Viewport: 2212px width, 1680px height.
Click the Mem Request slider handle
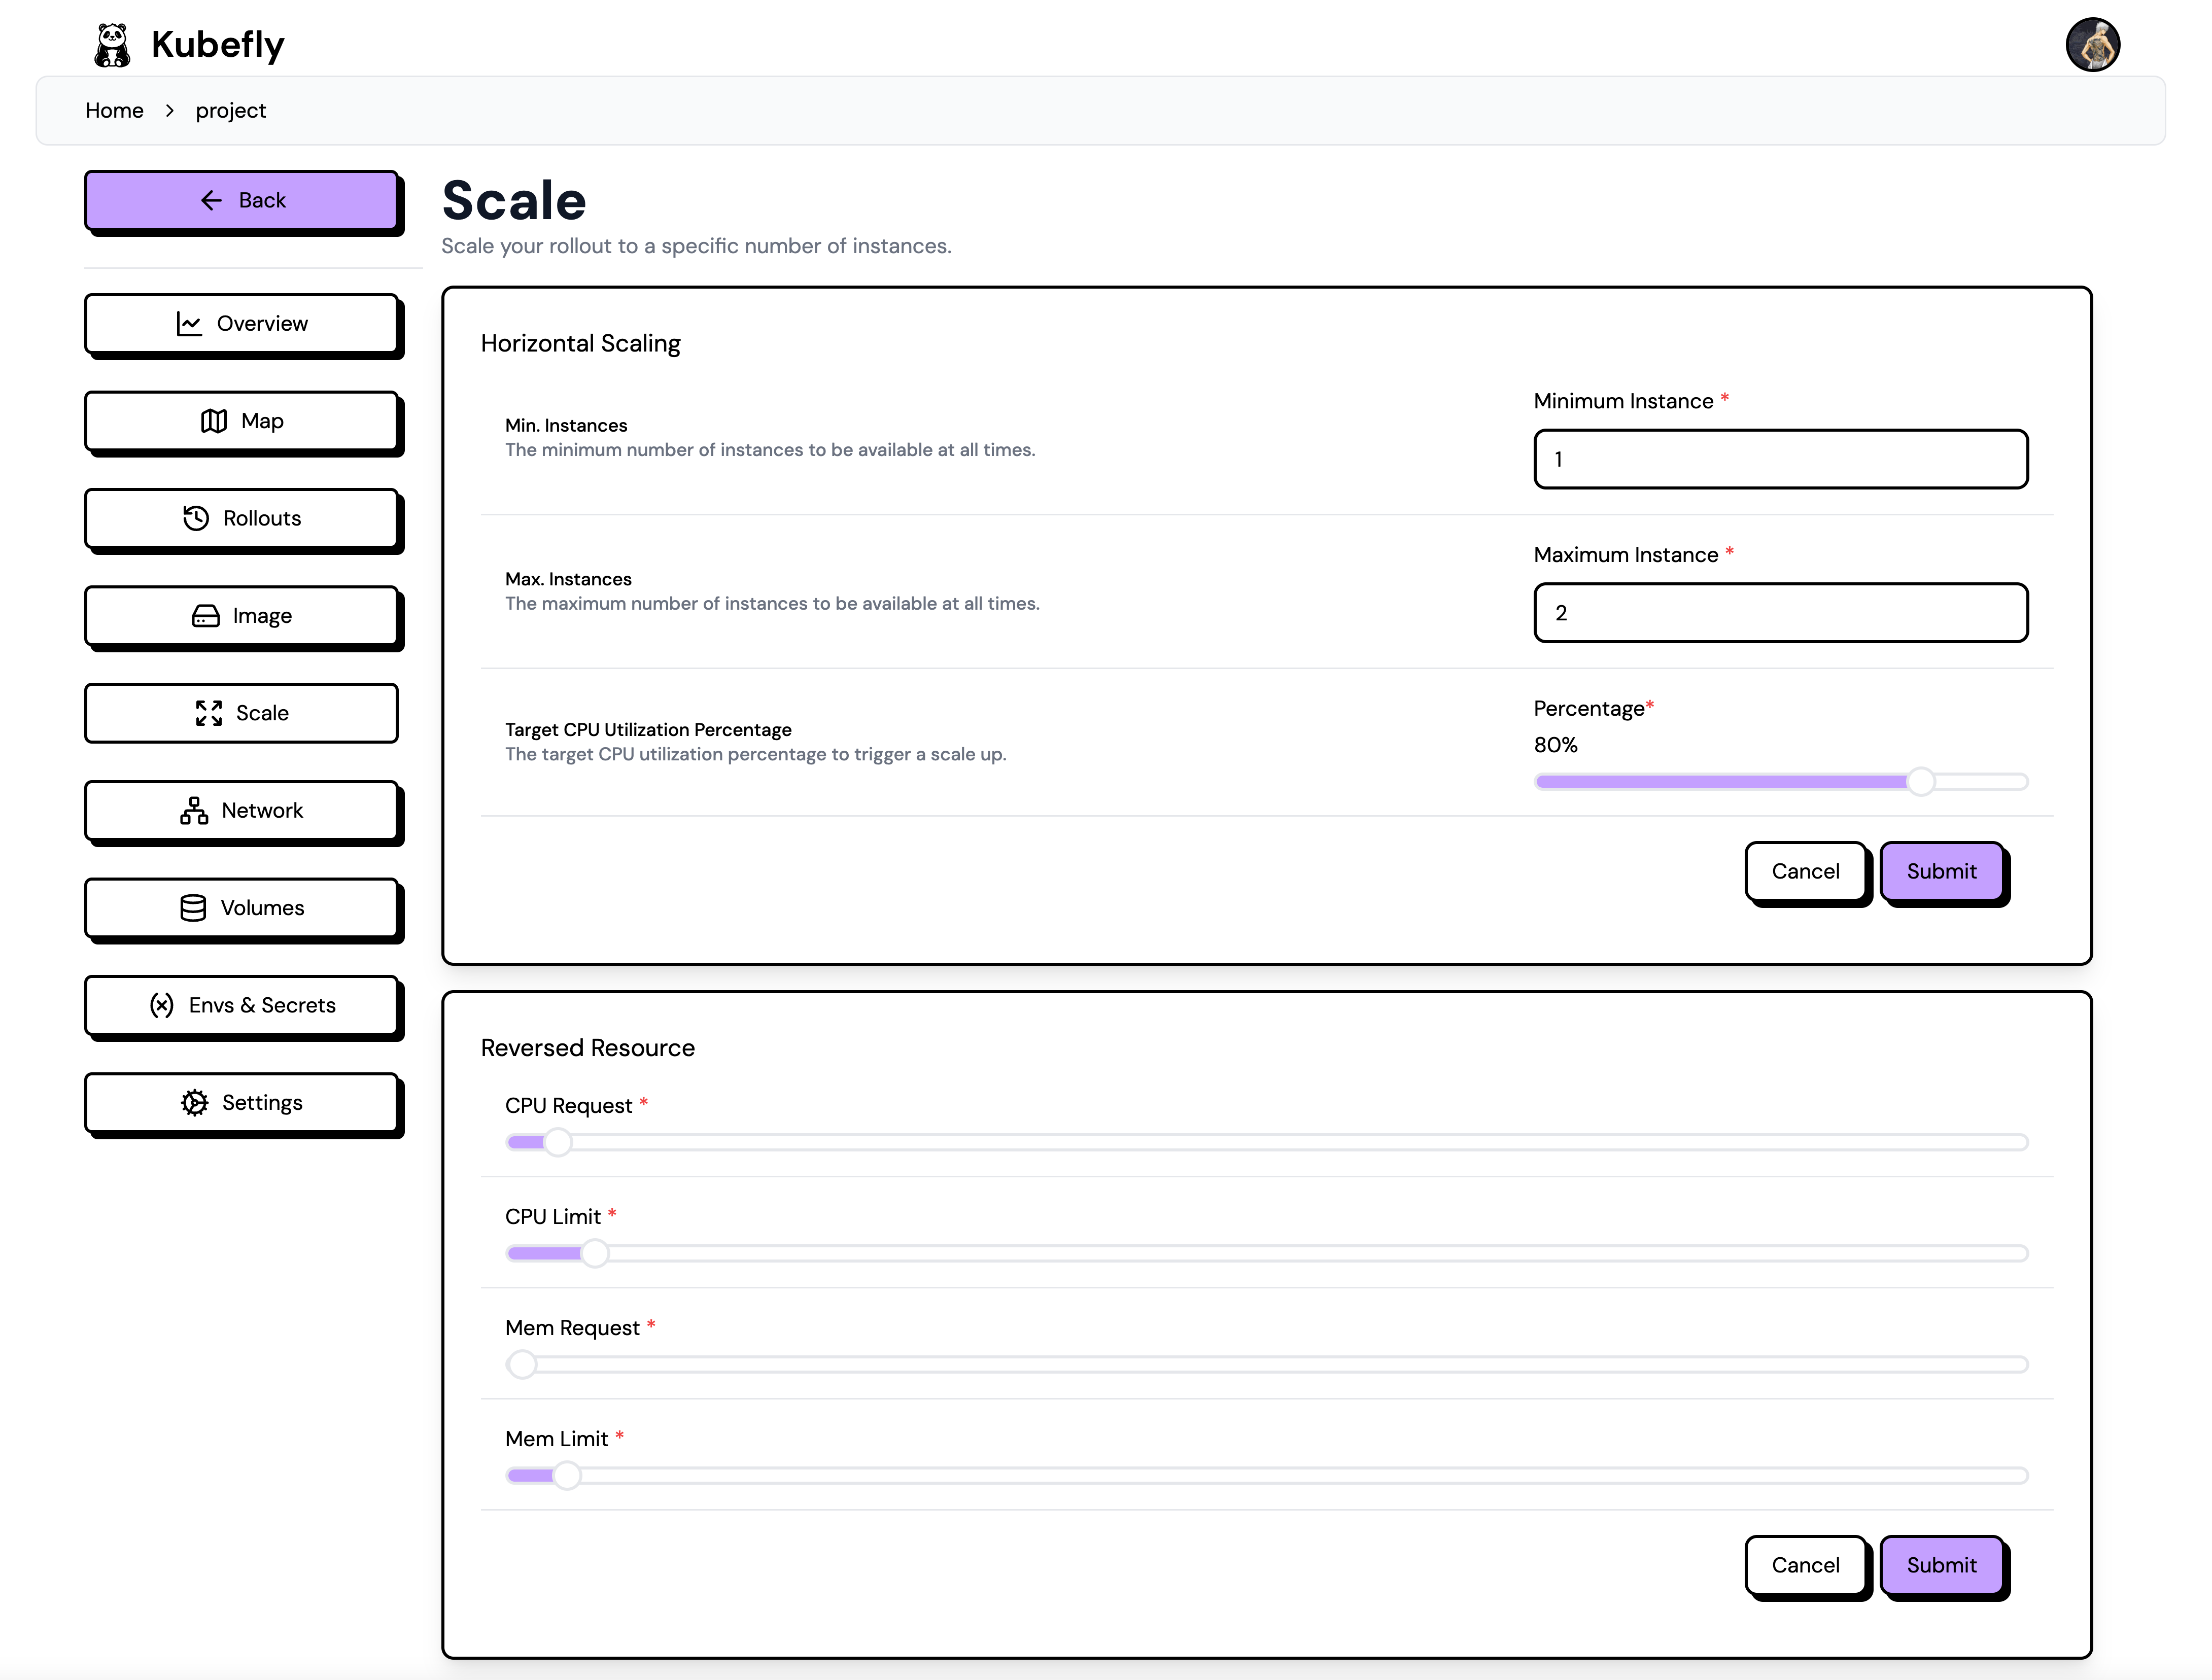522,1364
